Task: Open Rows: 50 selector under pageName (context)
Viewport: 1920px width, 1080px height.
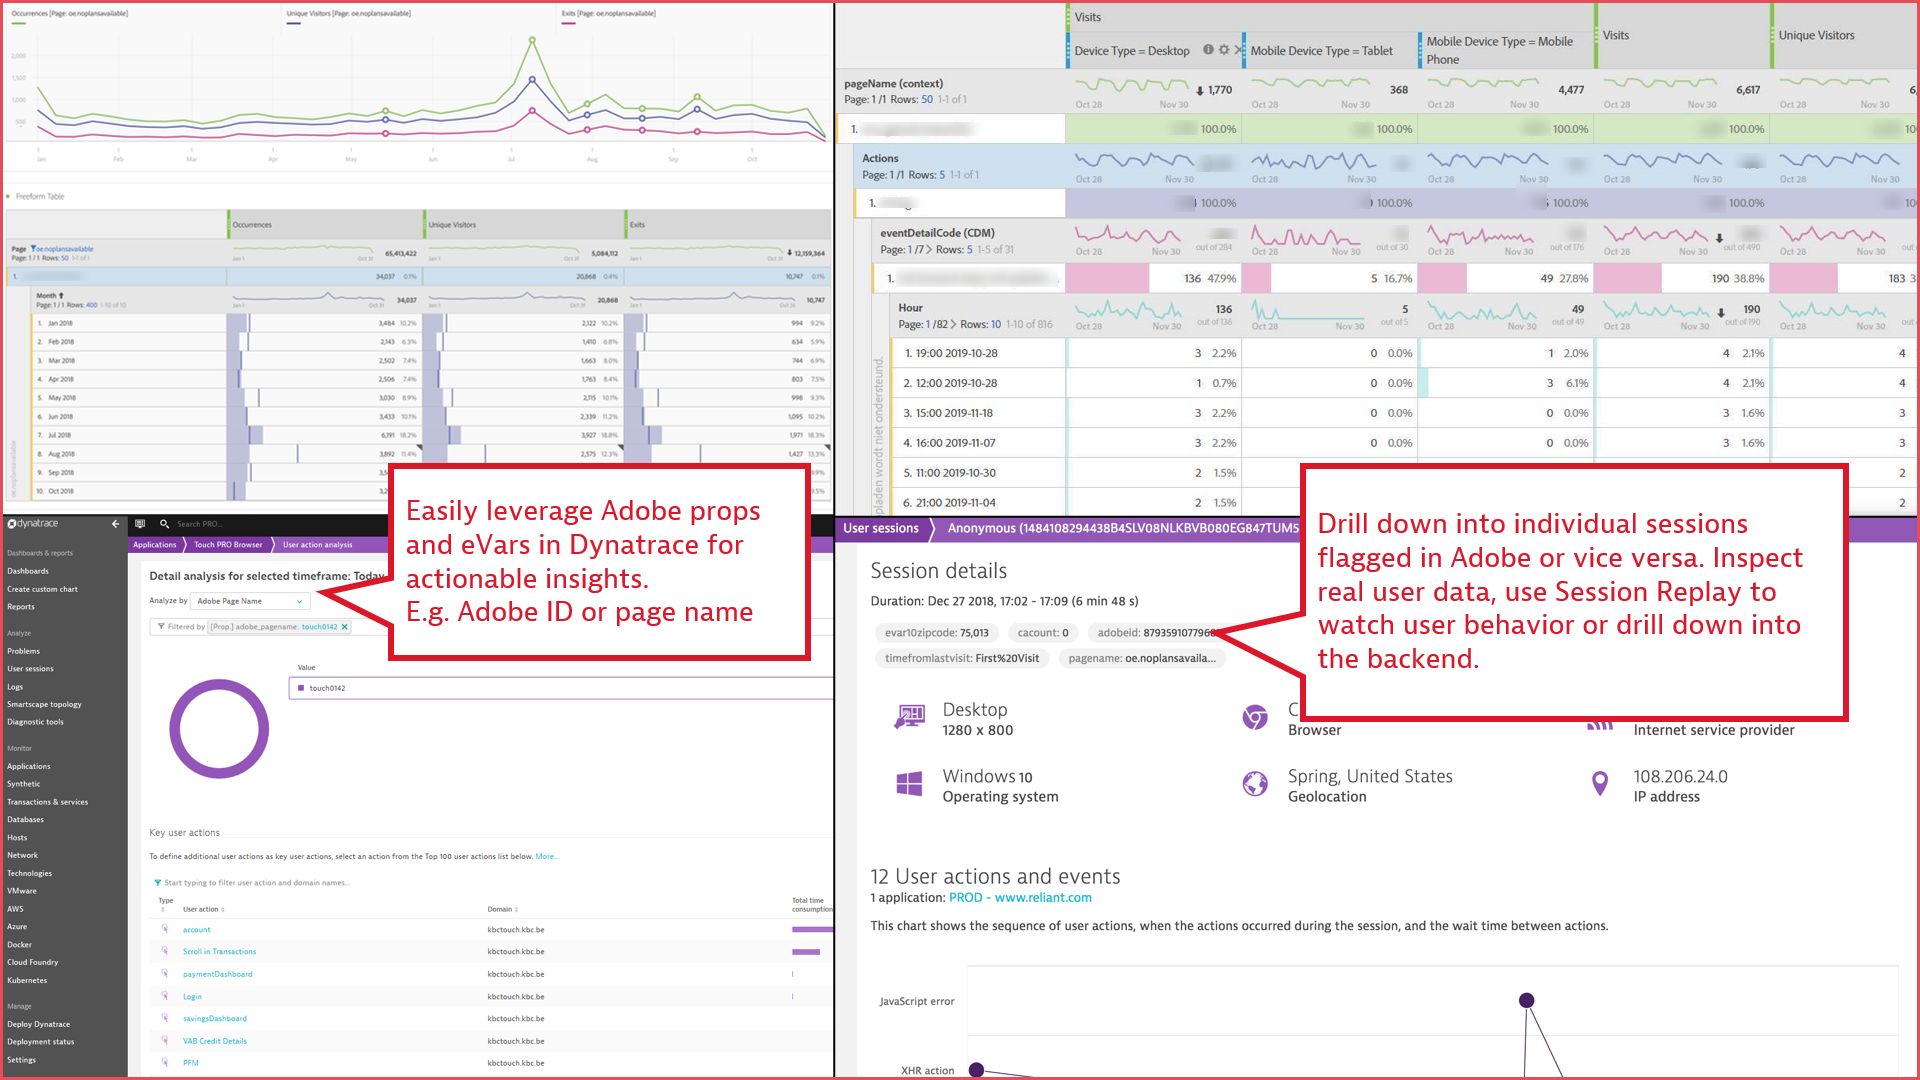Action: pos(927,99)
